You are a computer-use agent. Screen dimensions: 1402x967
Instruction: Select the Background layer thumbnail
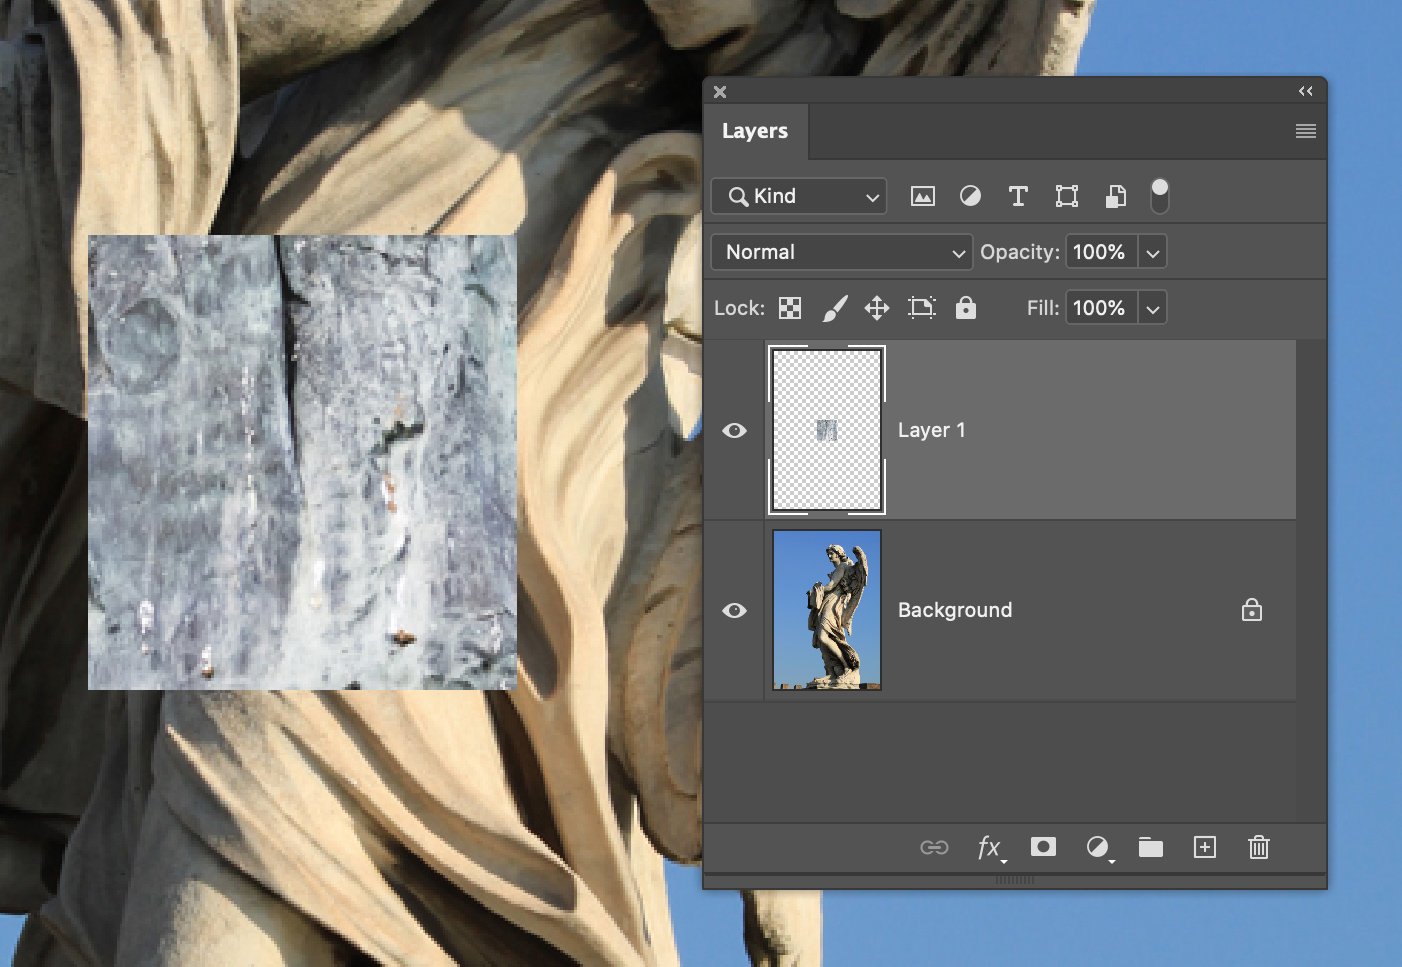pos(826,610)
